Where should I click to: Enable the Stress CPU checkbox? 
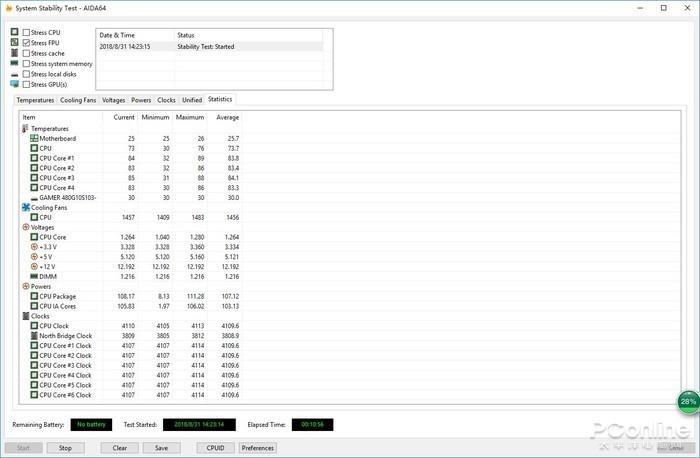26,33
